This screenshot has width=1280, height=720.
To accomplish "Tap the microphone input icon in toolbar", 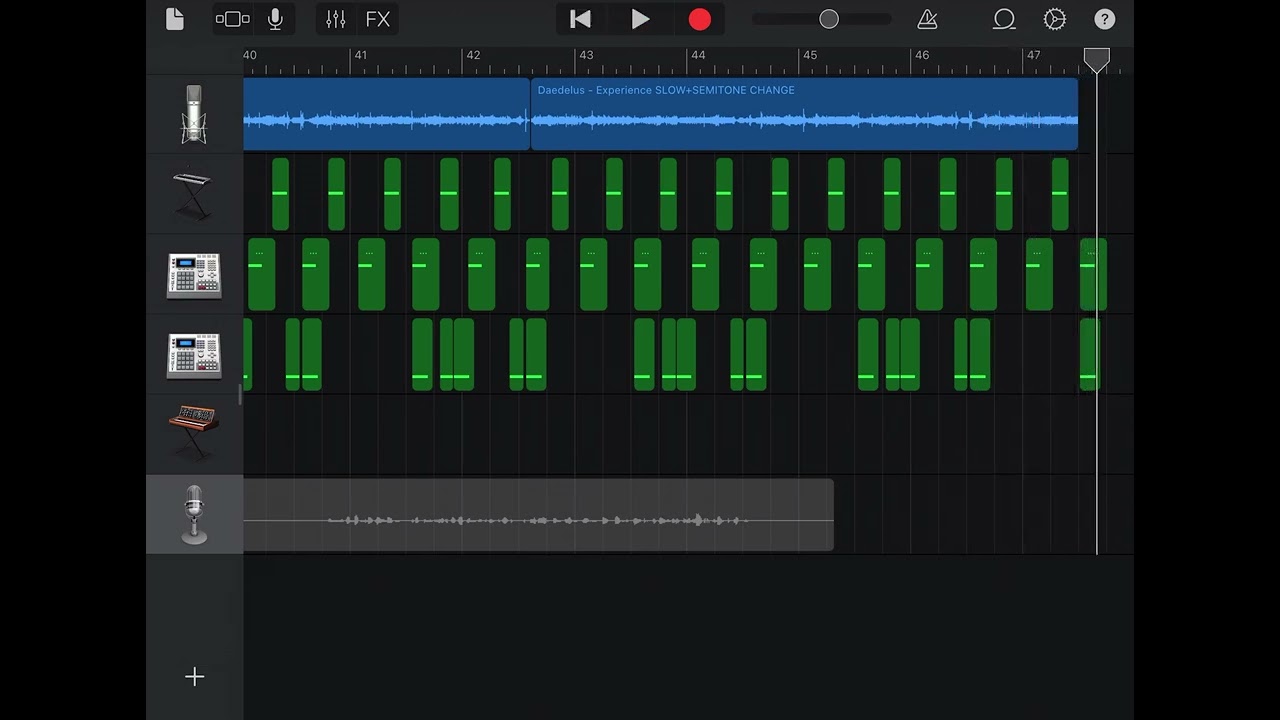I will click(x=275, y=19).
